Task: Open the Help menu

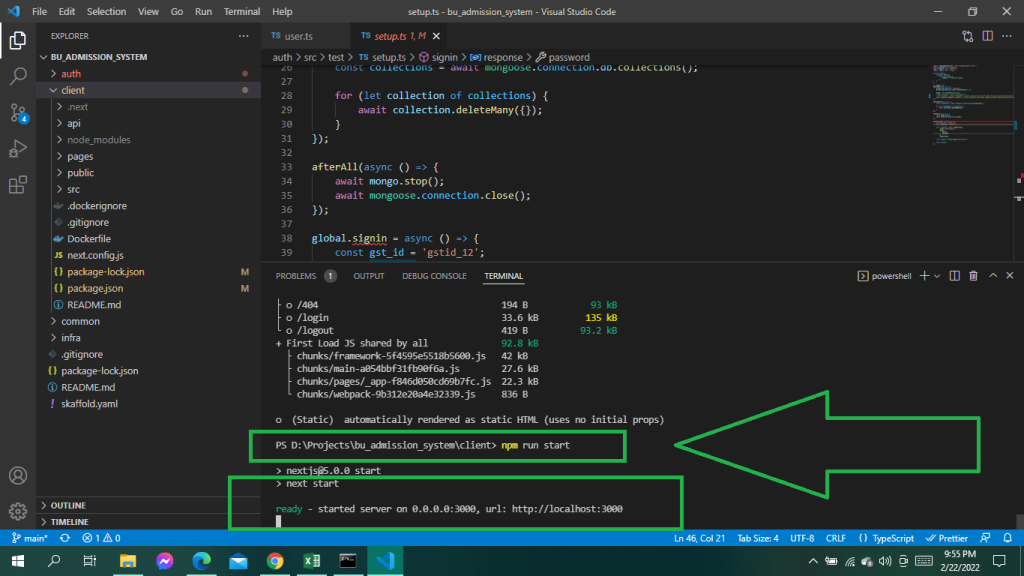Action: [282, 12]
